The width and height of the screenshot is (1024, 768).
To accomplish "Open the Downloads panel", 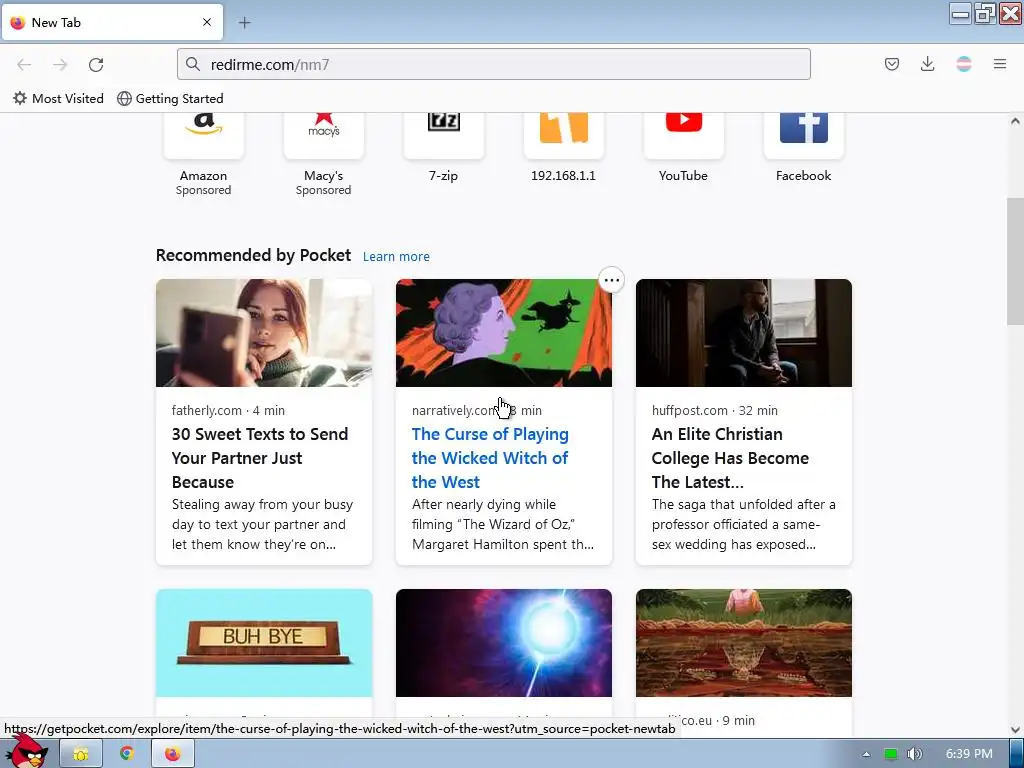I will [x=927, y=64].
